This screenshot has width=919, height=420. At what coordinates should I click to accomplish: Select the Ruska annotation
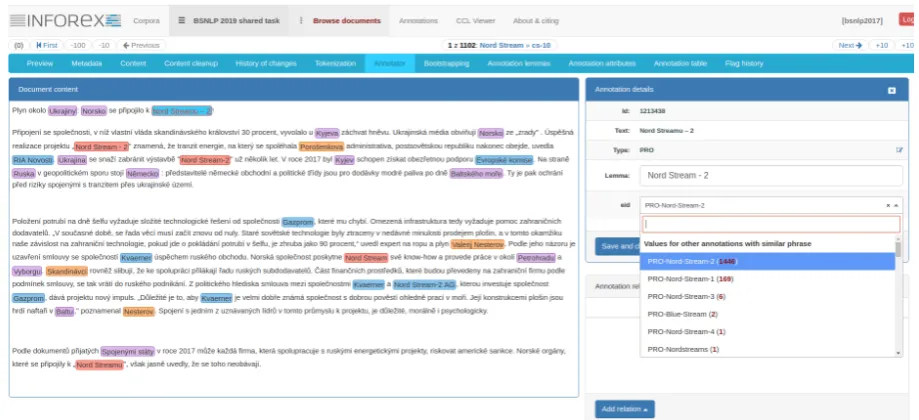(x=23, y=173)
